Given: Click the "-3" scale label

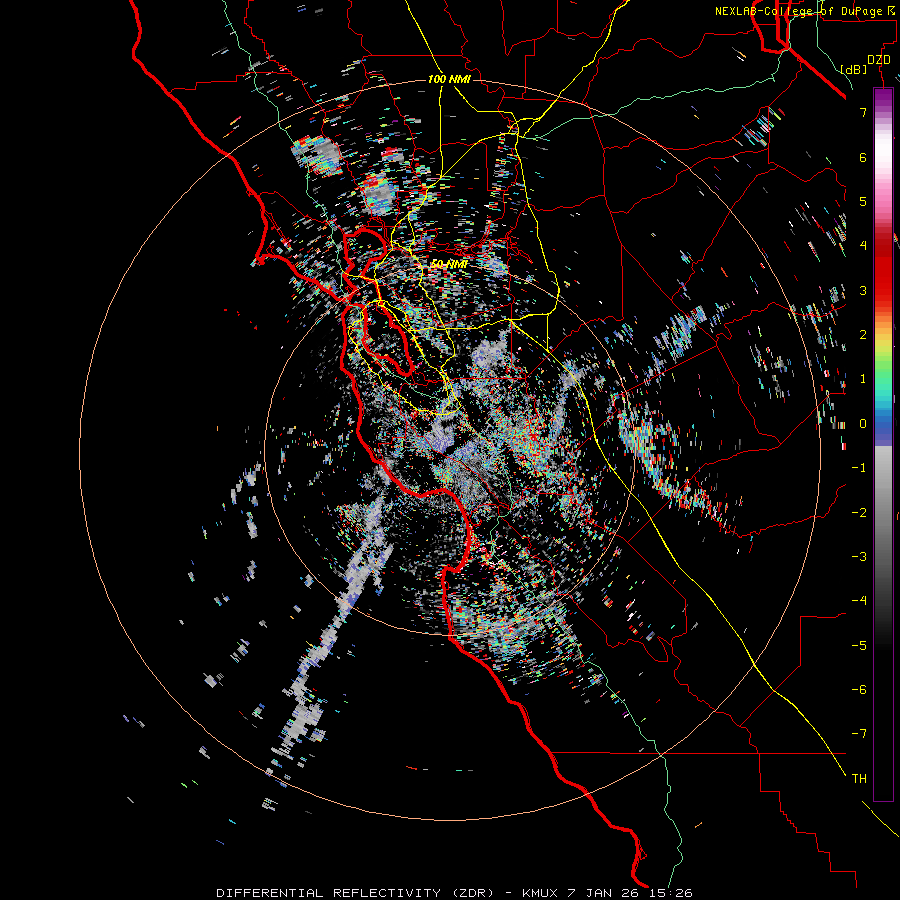Looking at the screenshot, I should pos(859,556).
